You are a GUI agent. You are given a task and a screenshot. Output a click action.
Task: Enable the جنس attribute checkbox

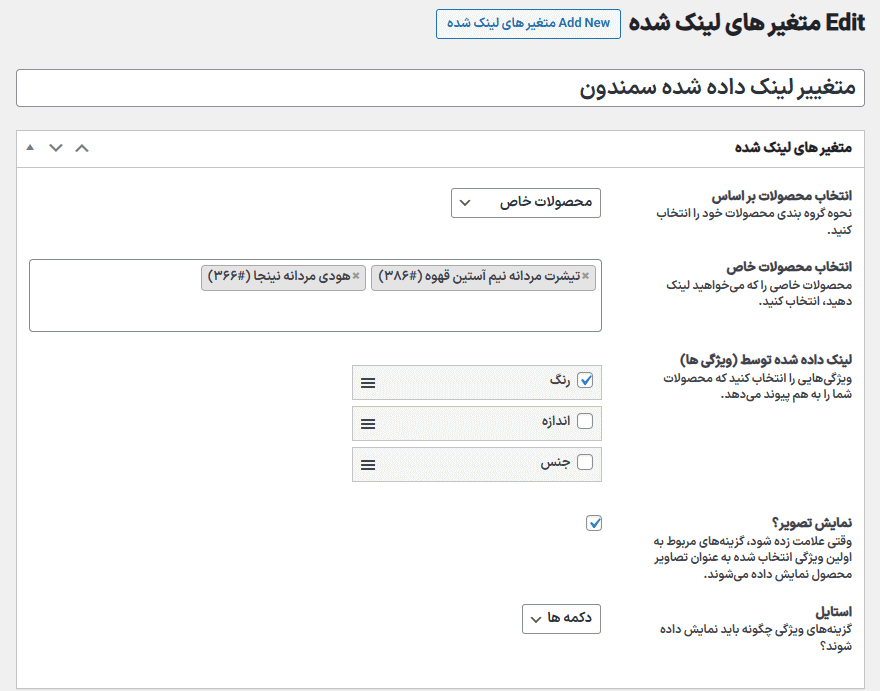(586, 462)
